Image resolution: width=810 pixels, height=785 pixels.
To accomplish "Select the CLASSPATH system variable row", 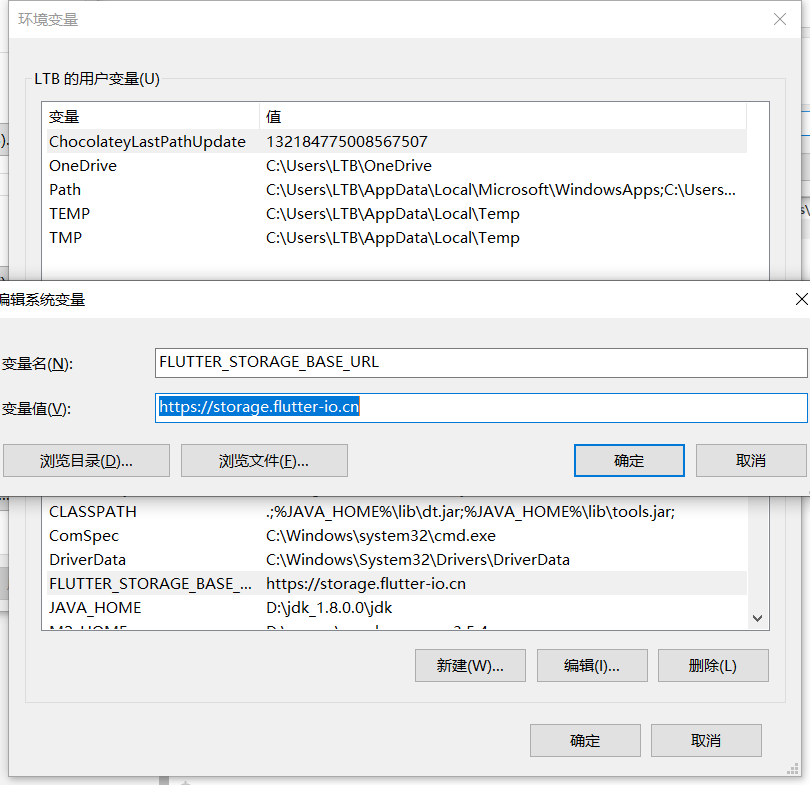I will point(397,512).
